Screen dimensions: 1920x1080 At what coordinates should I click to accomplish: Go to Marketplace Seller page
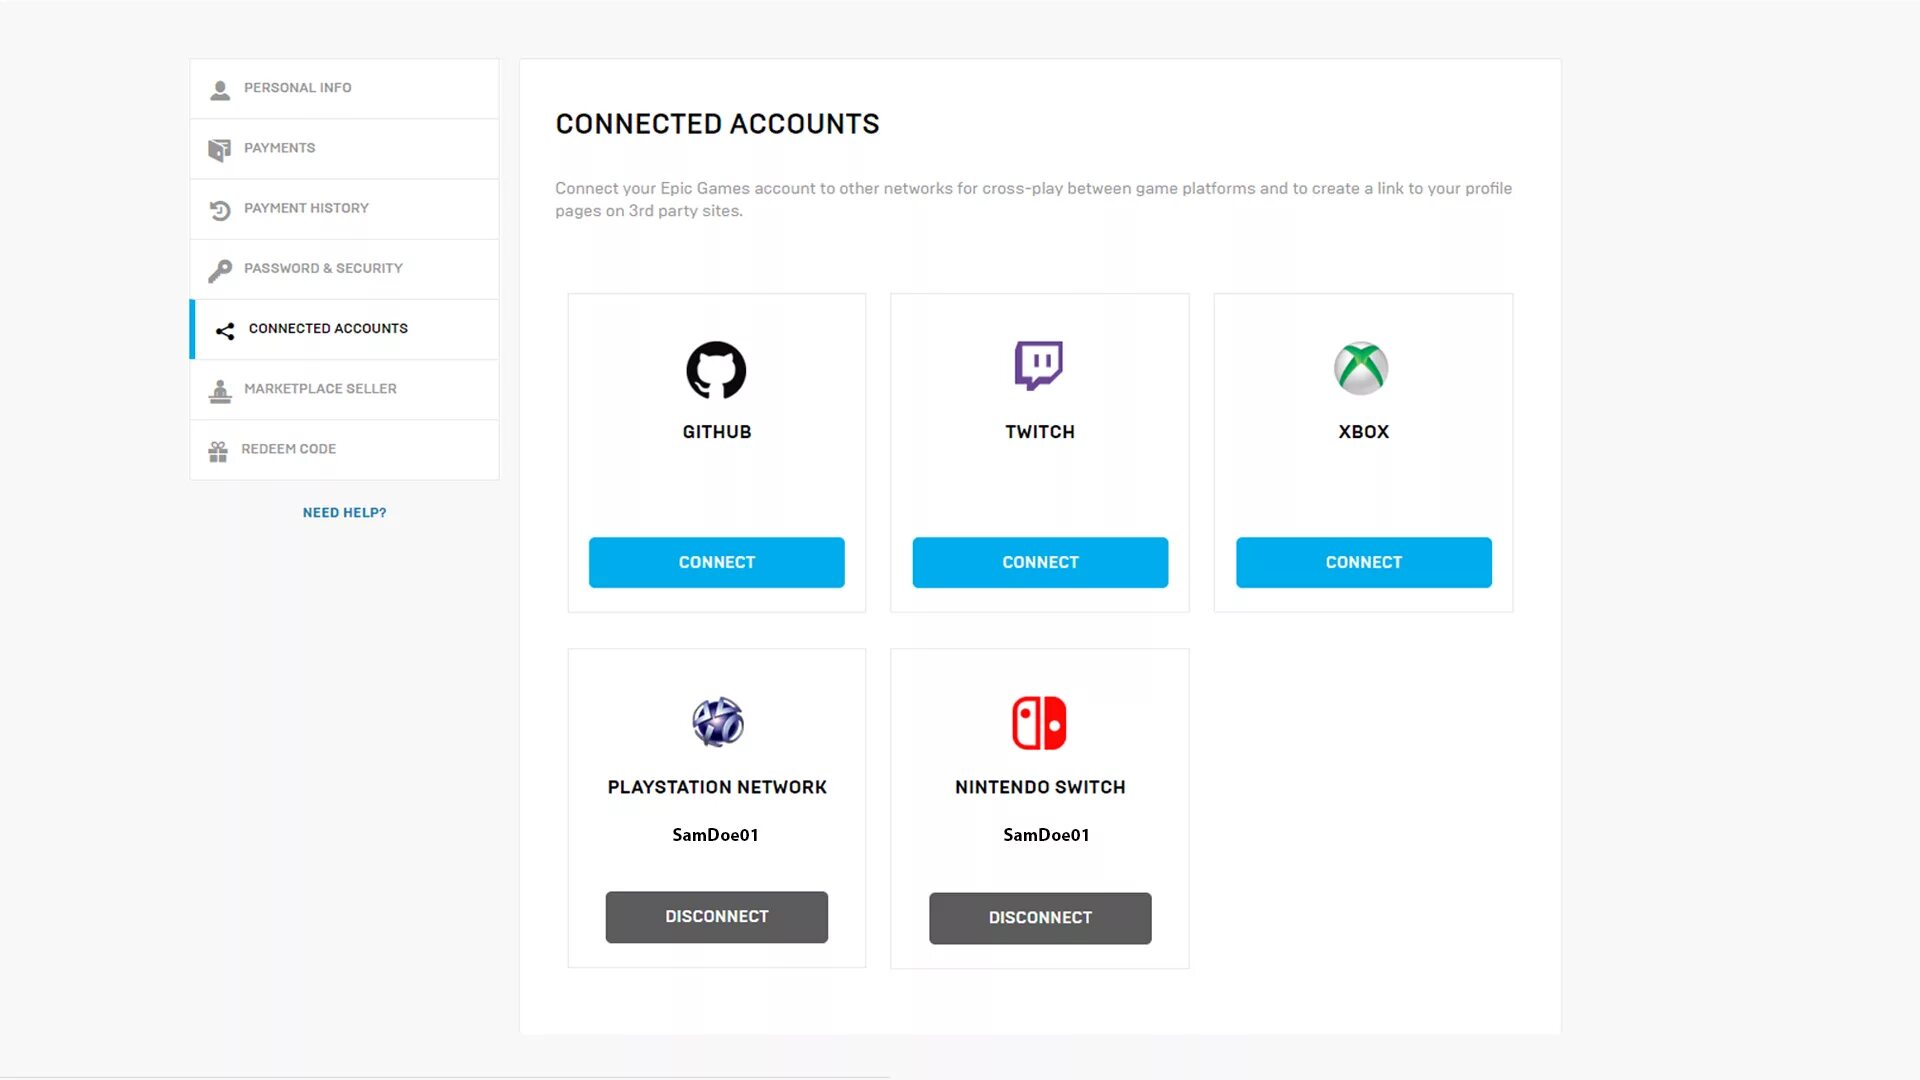coord(320,388)
